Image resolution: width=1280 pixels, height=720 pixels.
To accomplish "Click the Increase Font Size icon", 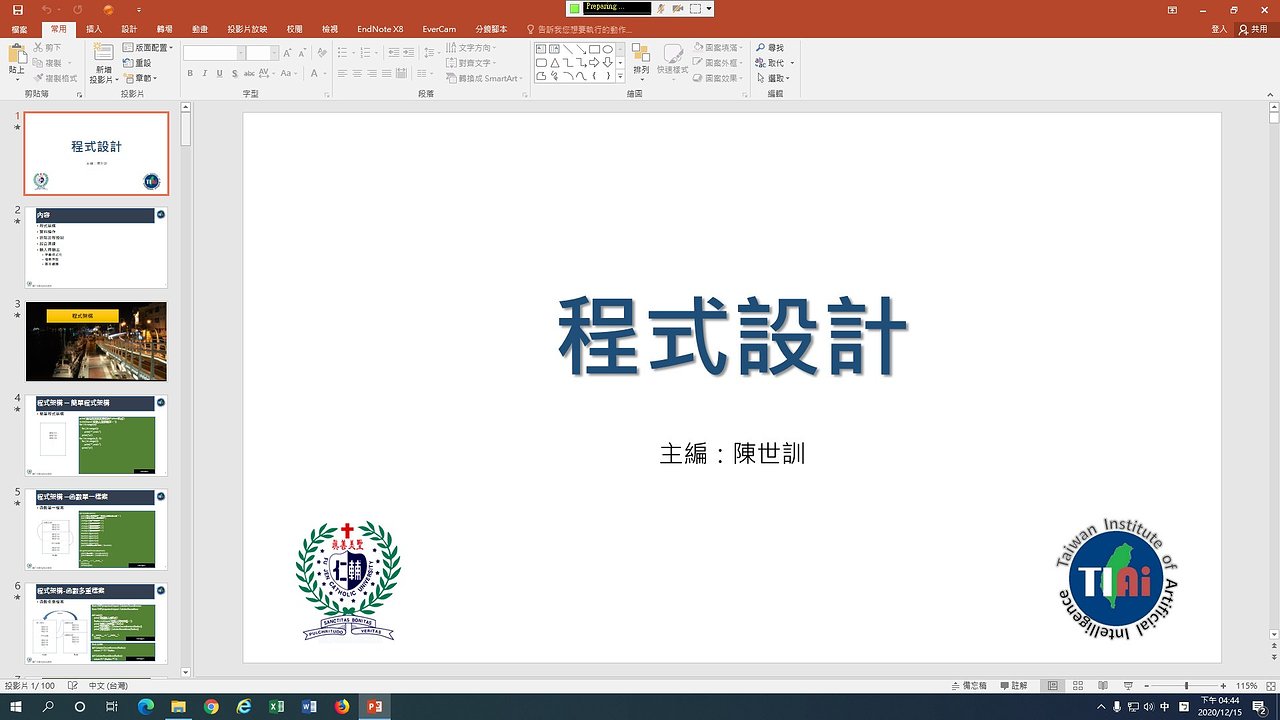I will [x=287, y=52].
